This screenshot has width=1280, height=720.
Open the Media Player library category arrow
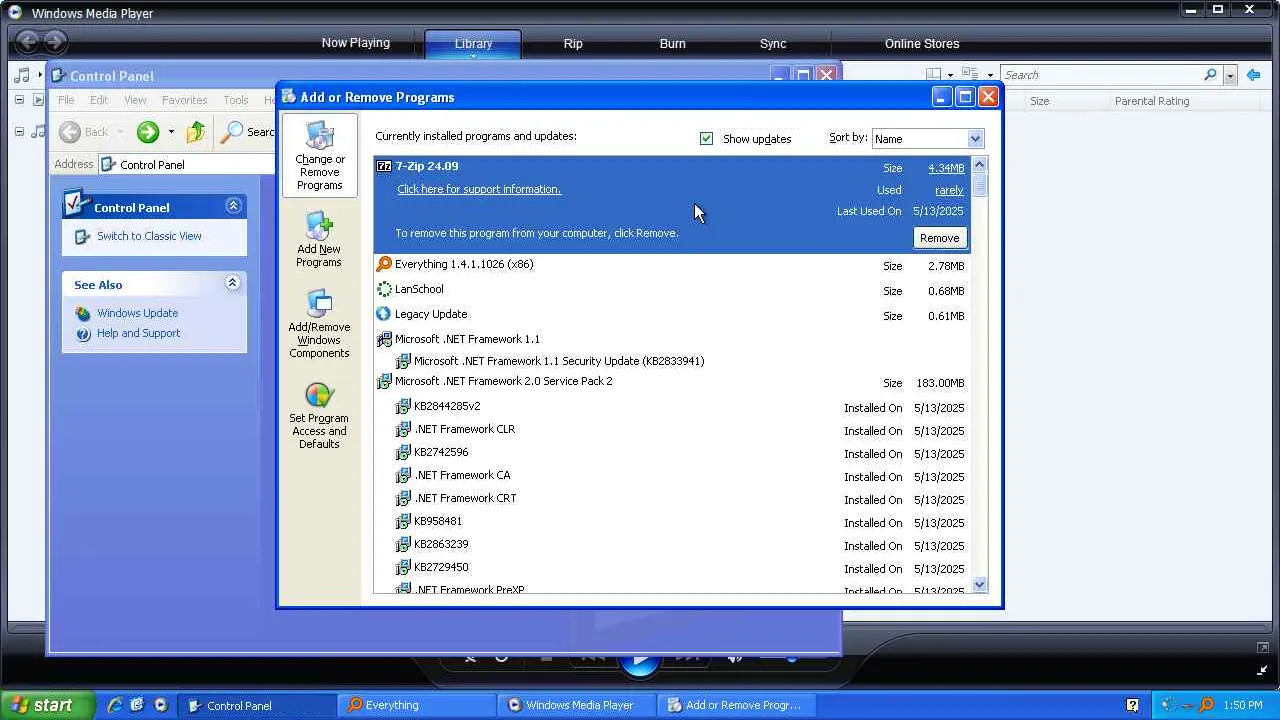click(40, 75)
